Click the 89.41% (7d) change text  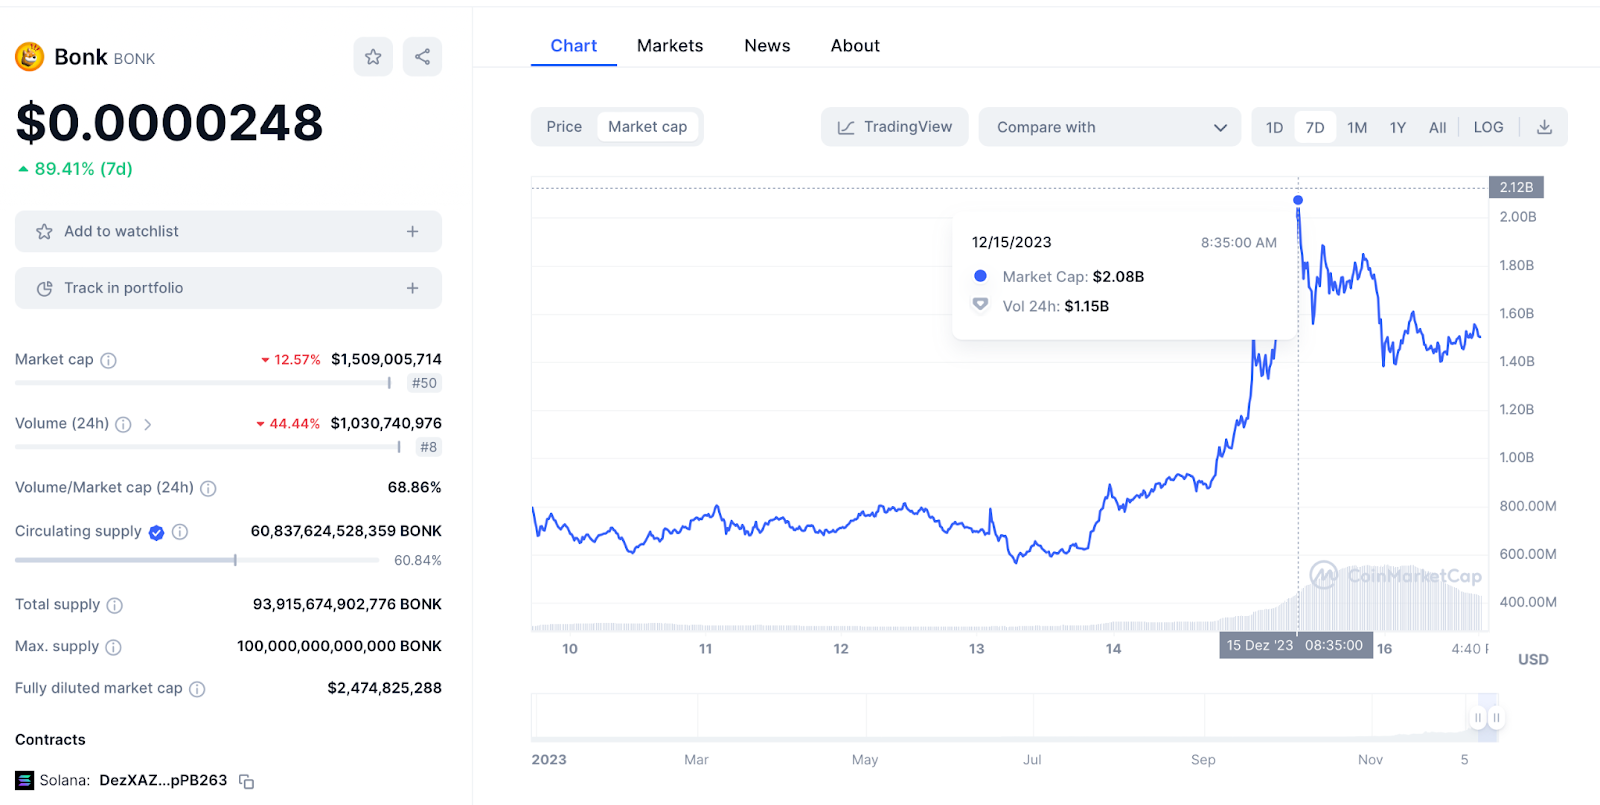tap(83, 169)
